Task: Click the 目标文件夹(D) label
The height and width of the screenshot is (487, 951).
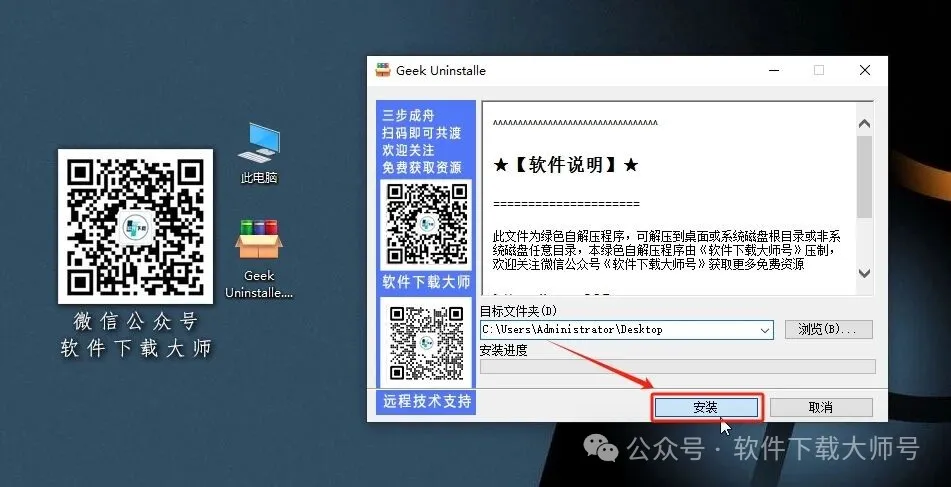Action: [518, 311]
